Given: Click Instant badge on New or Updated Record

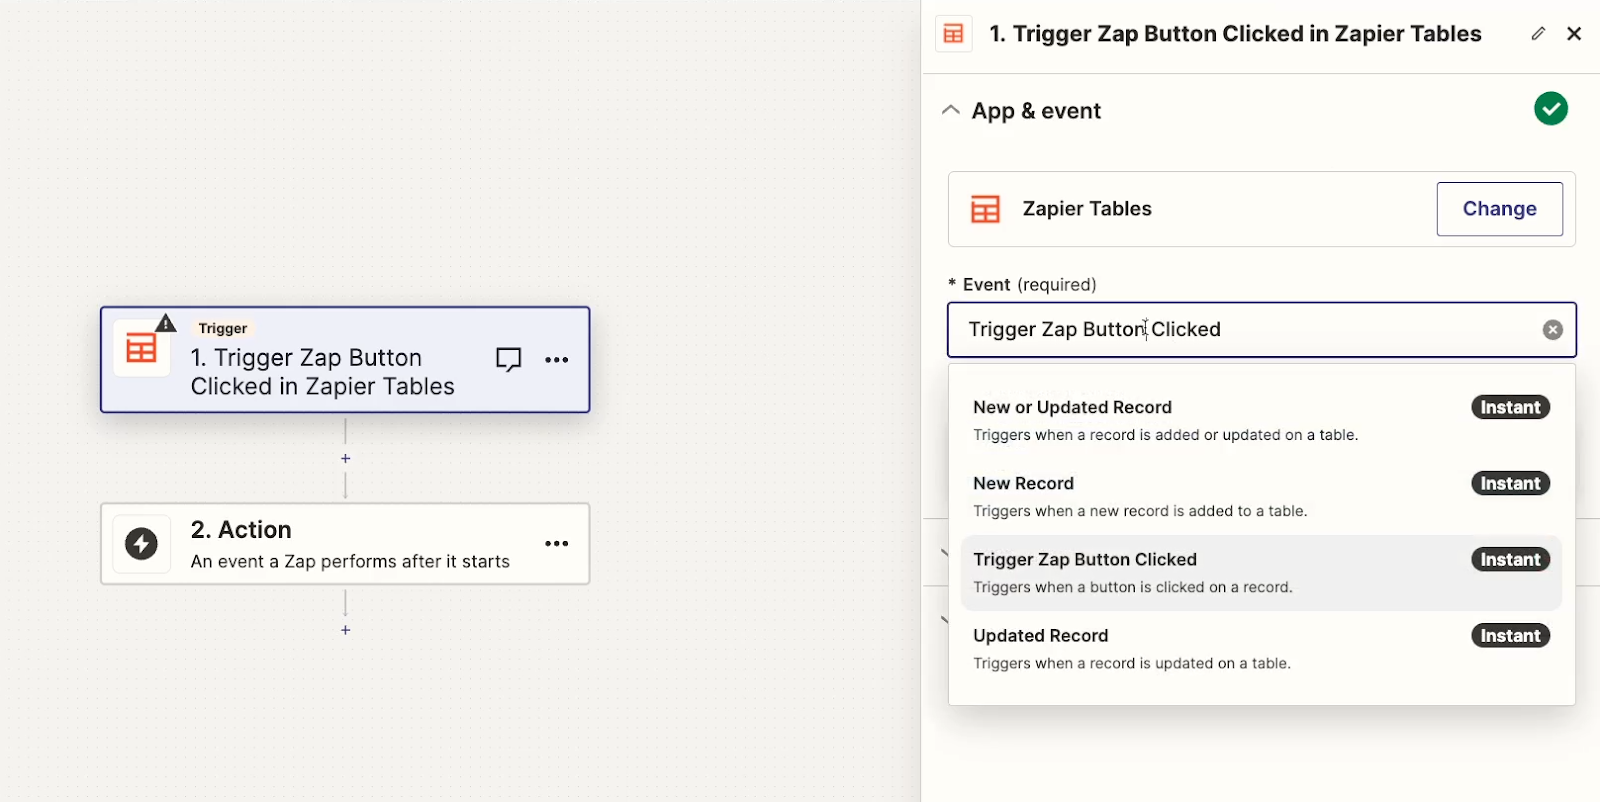Looking at the screenshot, I should coord(1510,407).
